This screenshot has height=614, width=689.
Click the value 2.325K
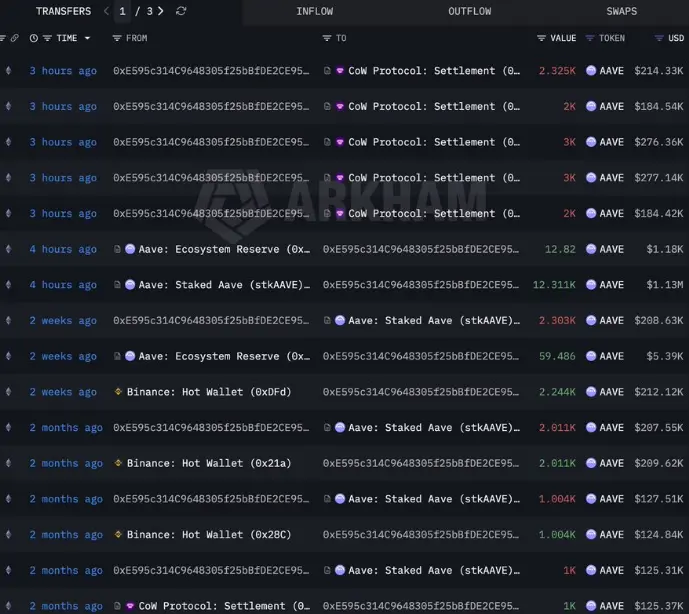tap(557, 71)
